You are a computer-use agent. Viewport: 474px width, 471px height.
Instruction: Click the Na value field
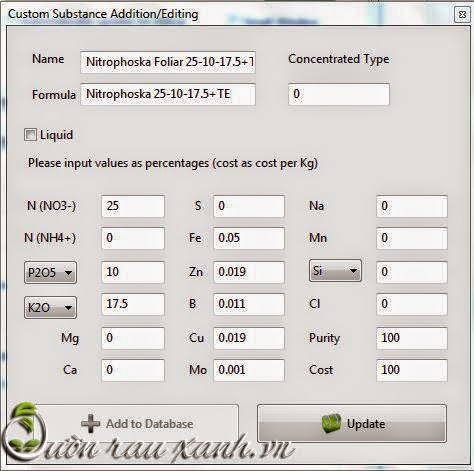(x=412, y=206)
